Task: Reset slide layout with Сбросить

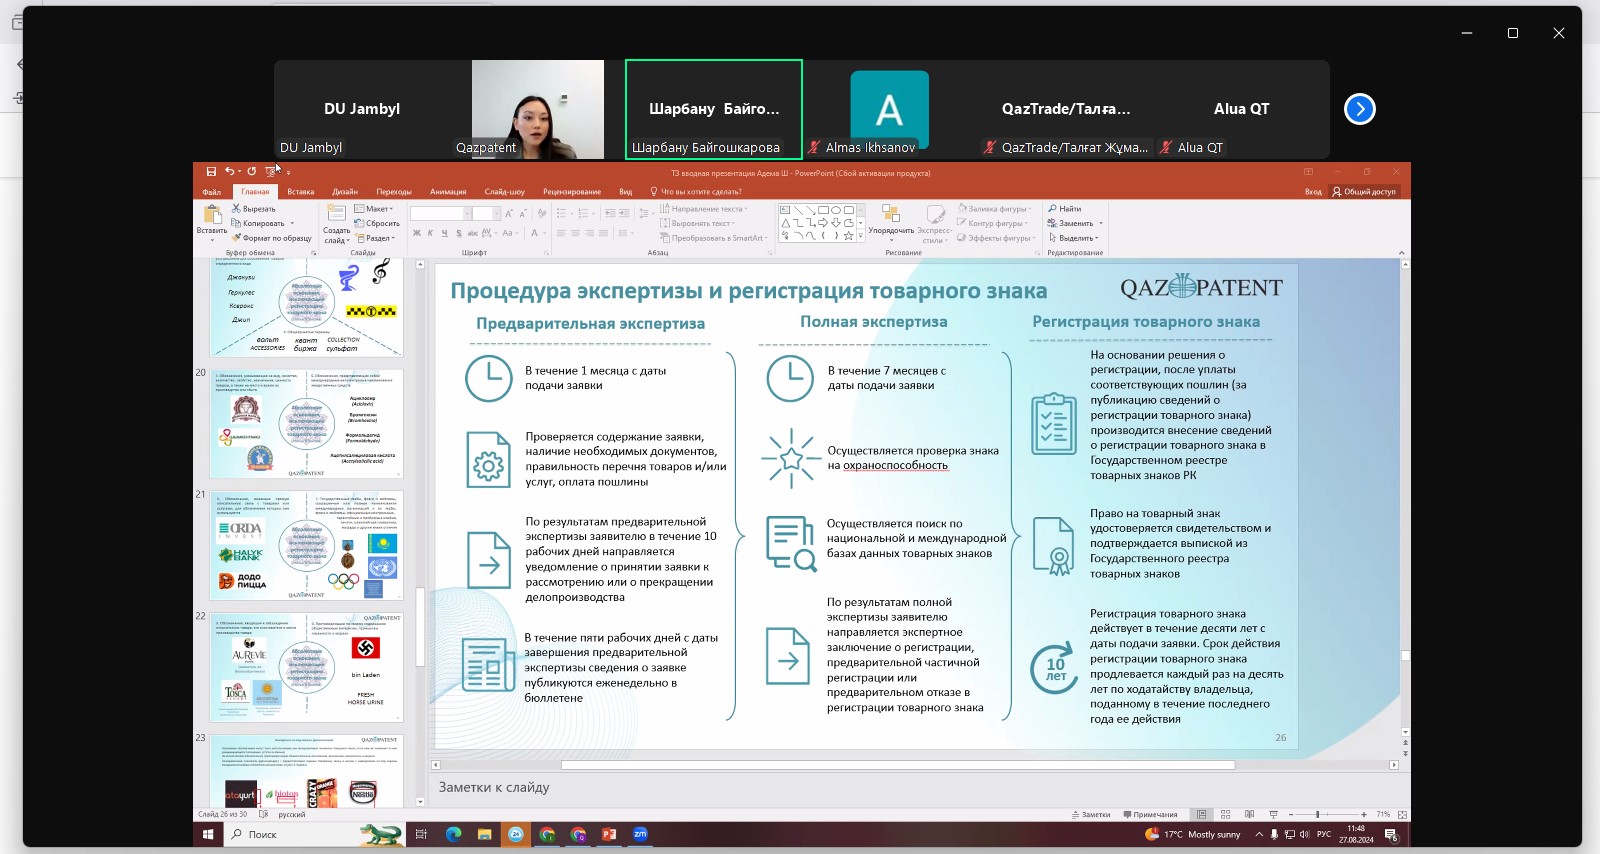Action: click(377, 223)
